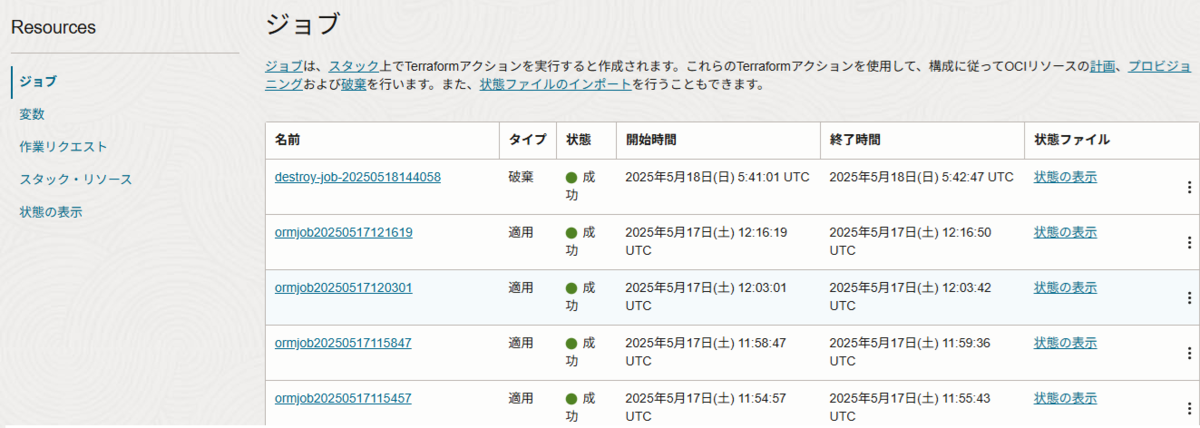
Task: Click the 開始時間 column header
Action: coord(650,140)
